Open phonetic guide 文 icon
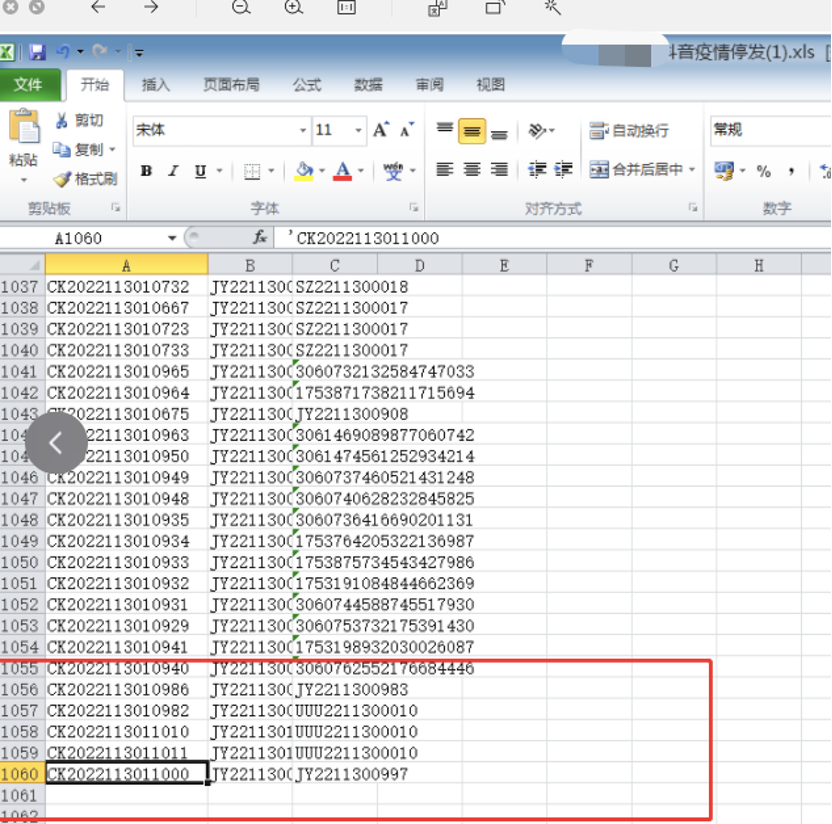 pos(393,171)
